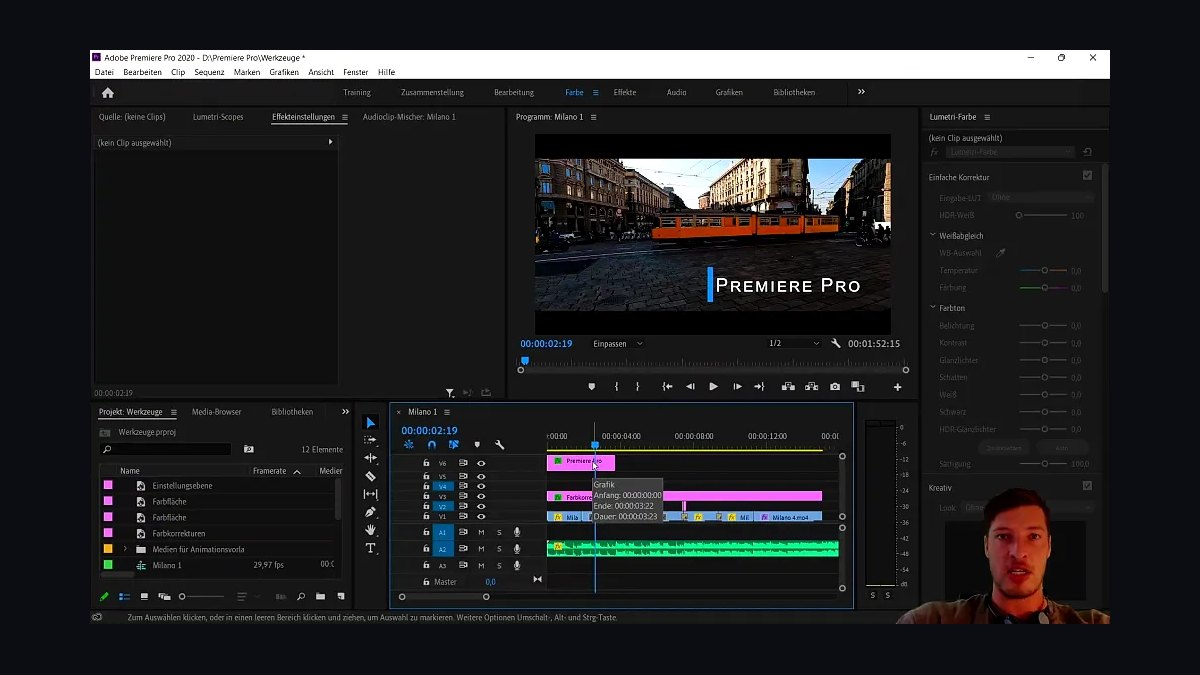1200x675 pixels.
Task: Toggle V4 track targeting
Action: click(x=443, y=486)
